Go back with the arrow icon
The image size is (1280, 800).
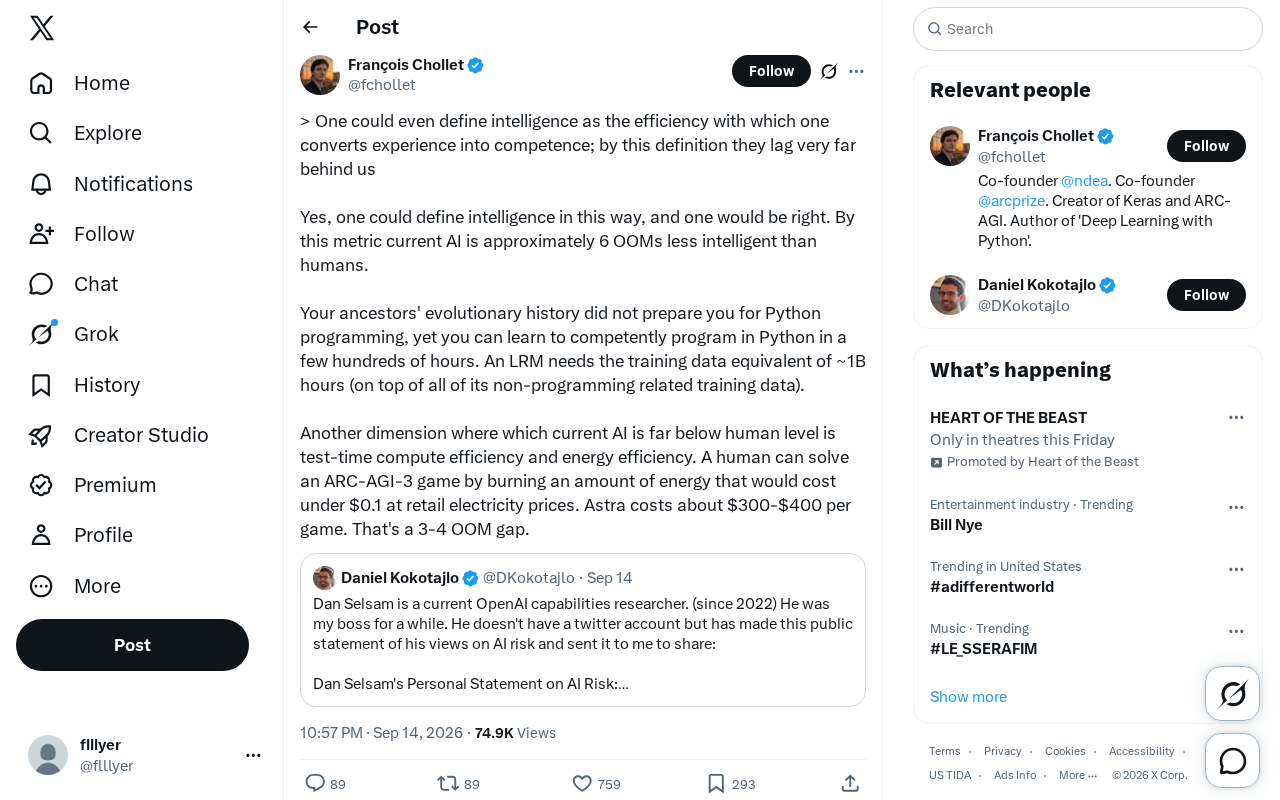pos(310,27)
